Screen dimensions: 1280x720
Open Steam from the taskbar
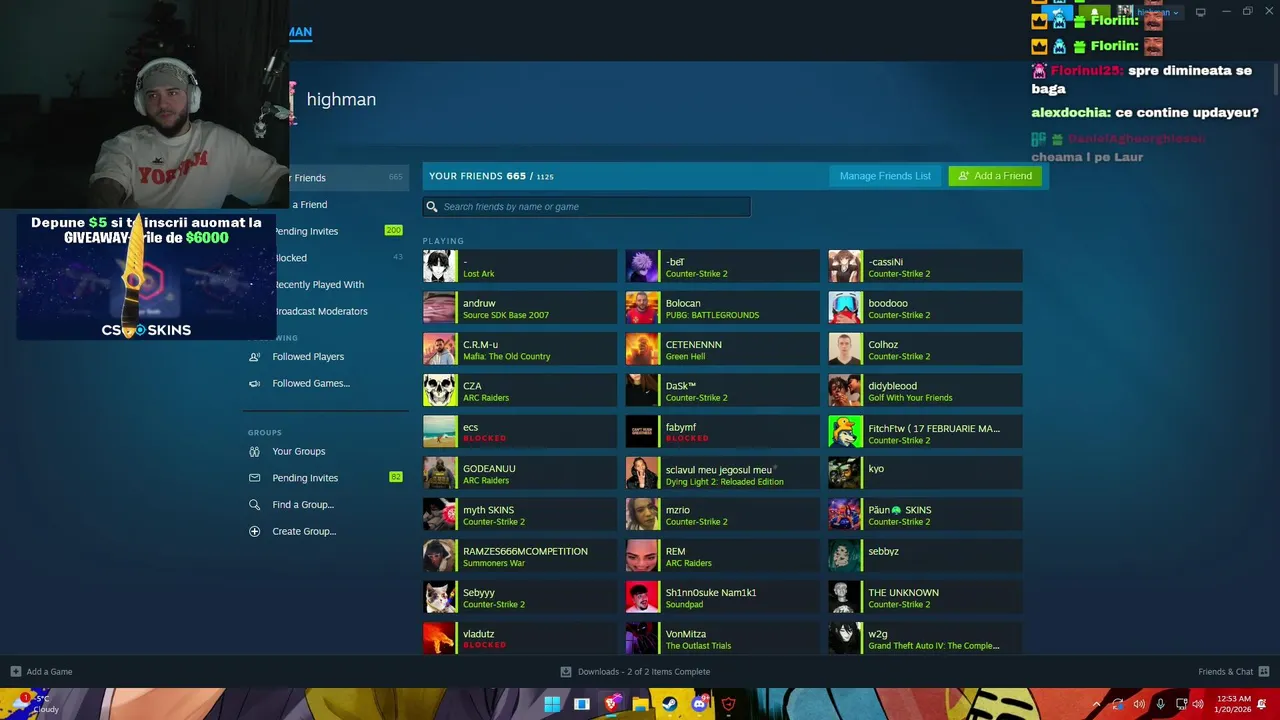click(x=670, y=704)
